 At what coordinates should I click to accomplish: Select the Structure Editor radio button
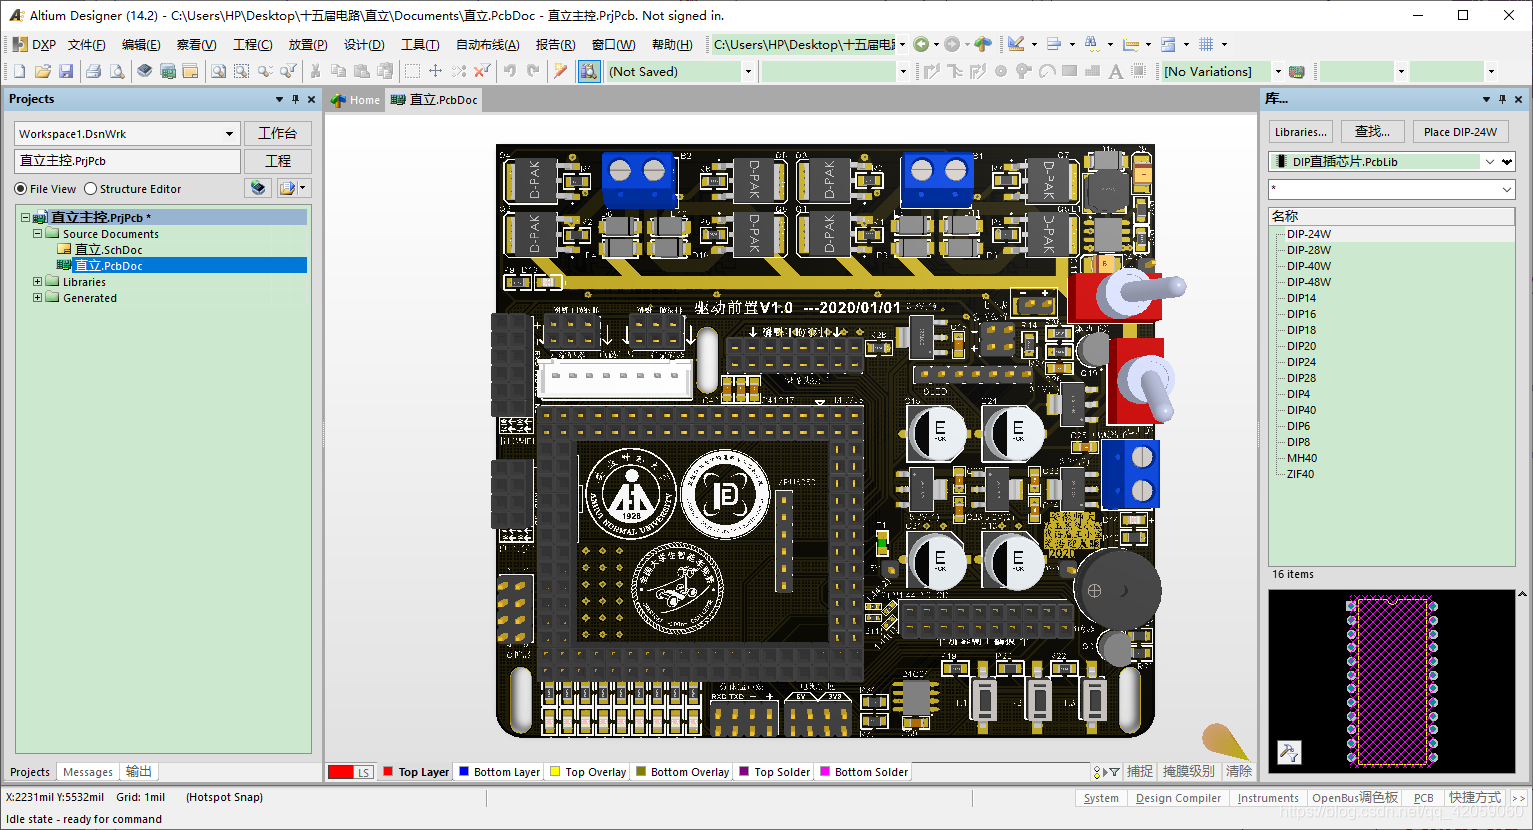click(91, 189)
